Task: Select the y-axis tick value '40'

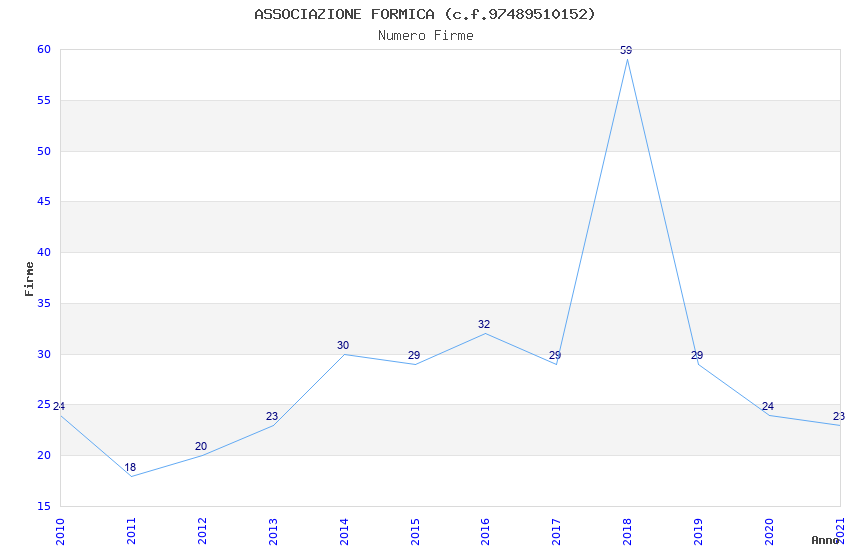Action: pyautogui.click(x=44, y=253)
